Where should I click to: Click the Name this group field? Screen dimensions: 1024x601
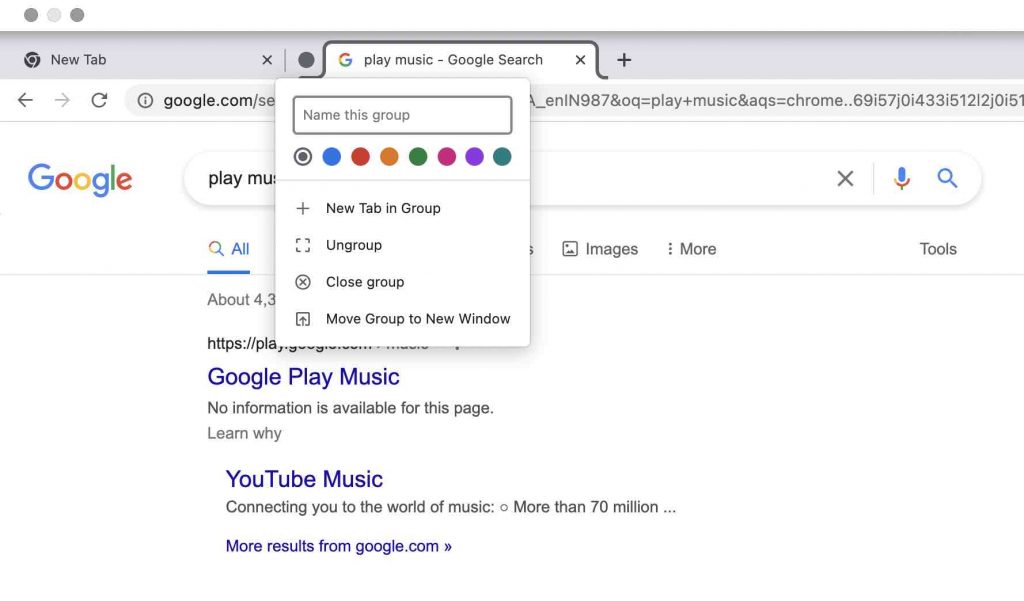click(402, 115)
